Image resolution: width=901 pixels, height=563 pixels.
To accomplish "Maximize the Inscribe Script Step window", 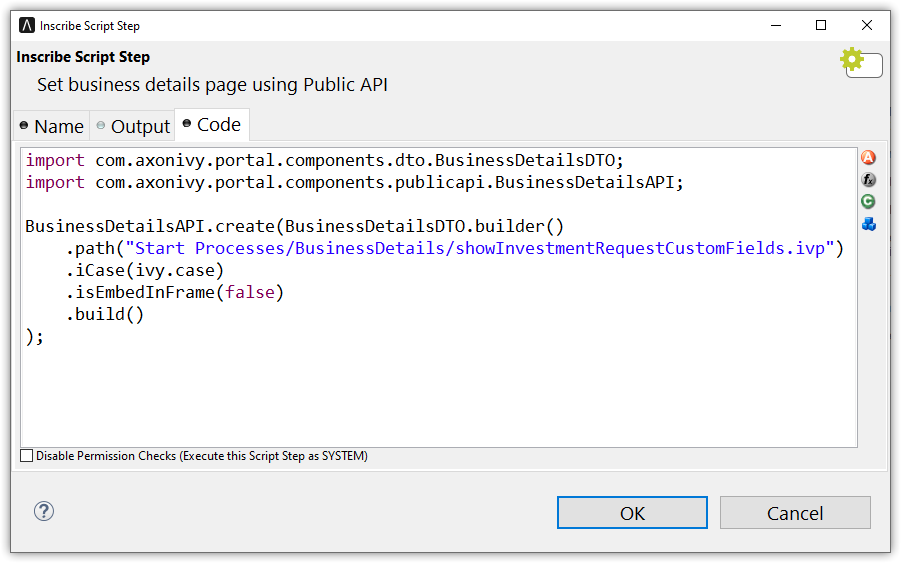I will pos(821,25).
